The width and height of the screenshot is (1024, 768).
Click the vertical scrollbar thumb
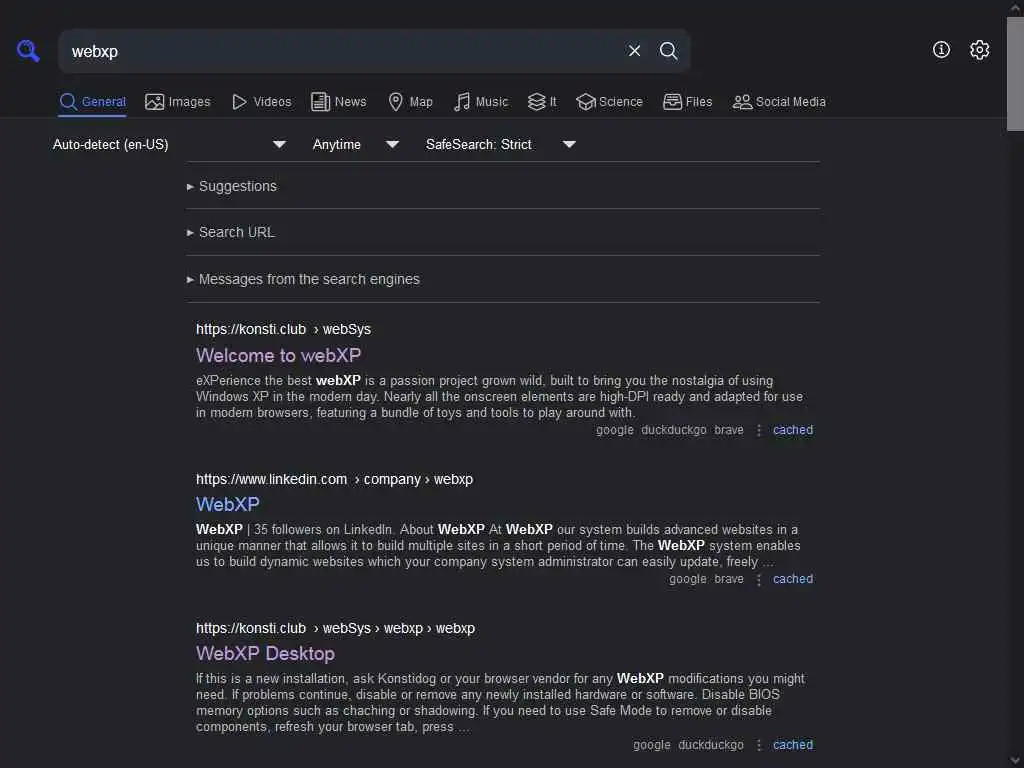(1015, 73)
